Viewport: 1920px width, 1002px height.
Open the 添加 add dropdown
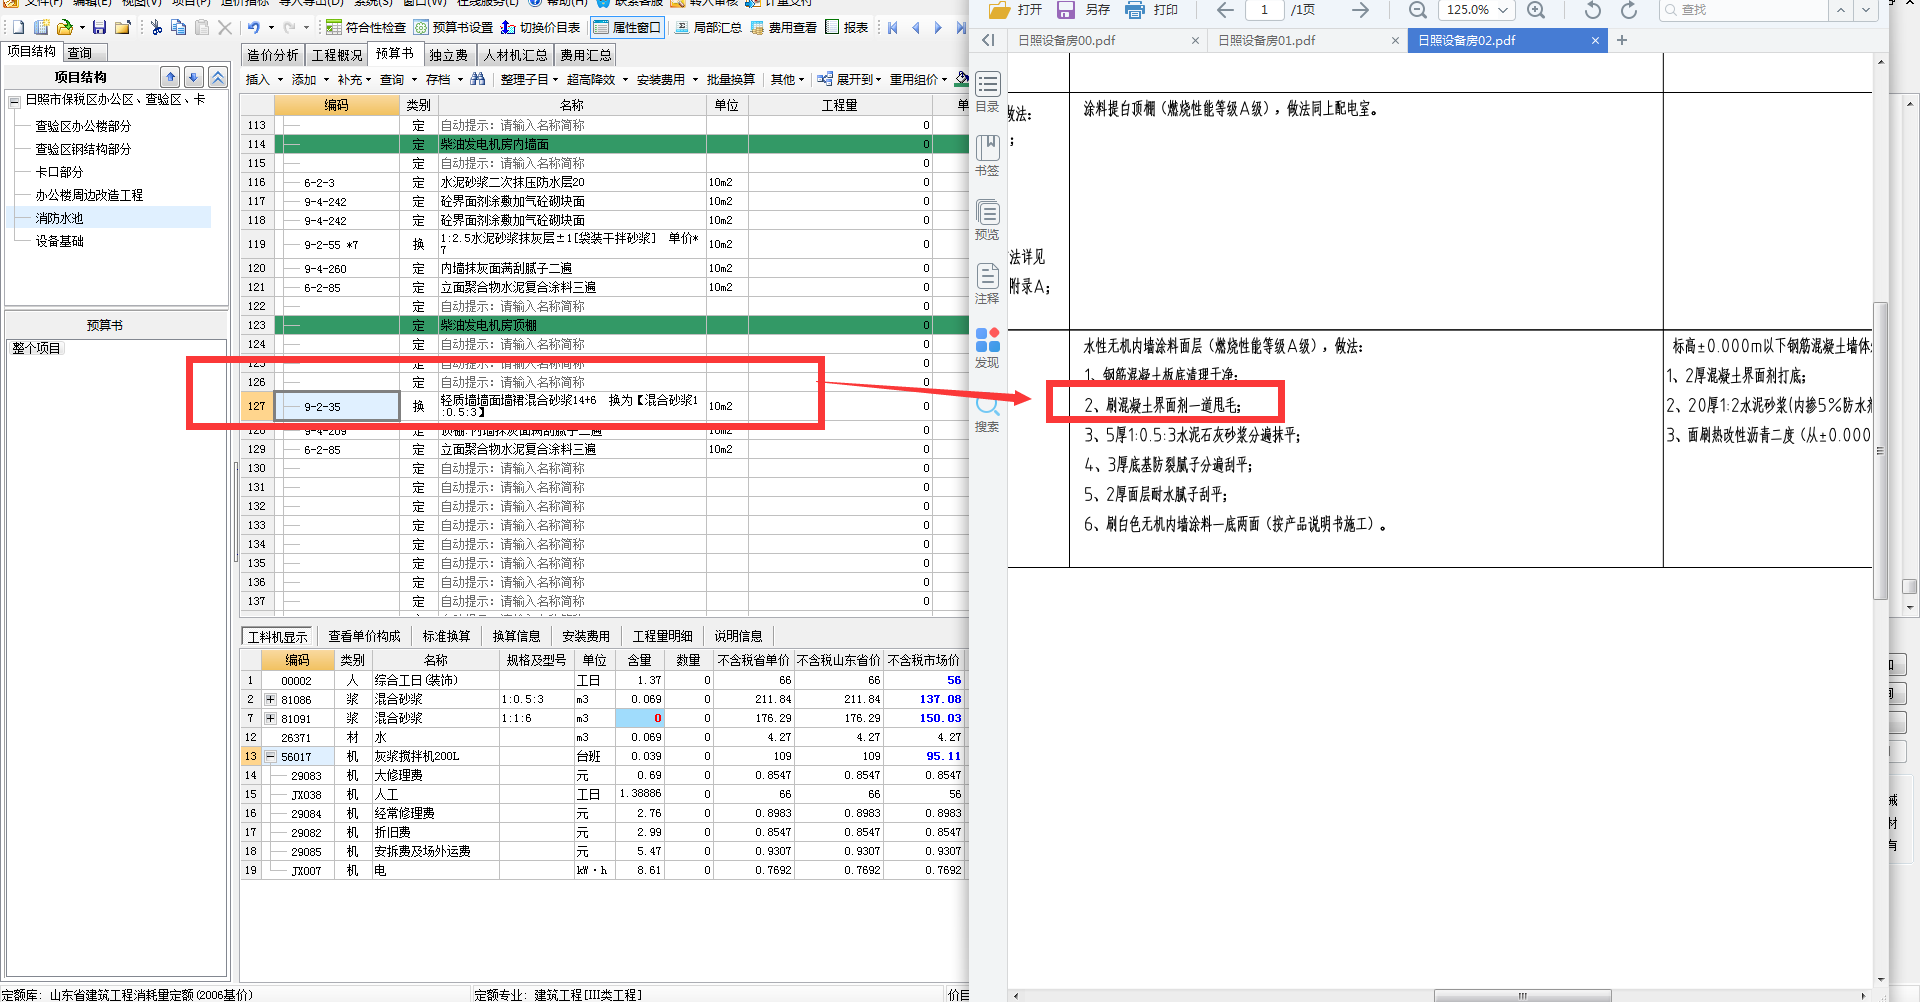[x=310, y=80]
